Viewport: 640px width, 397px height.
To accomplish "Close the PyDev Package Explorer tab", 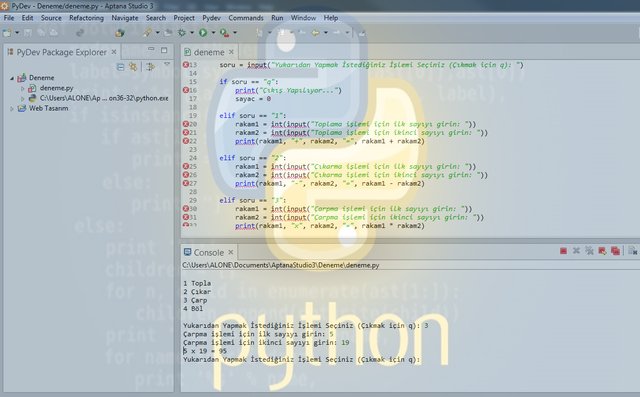I will [114, 52].
